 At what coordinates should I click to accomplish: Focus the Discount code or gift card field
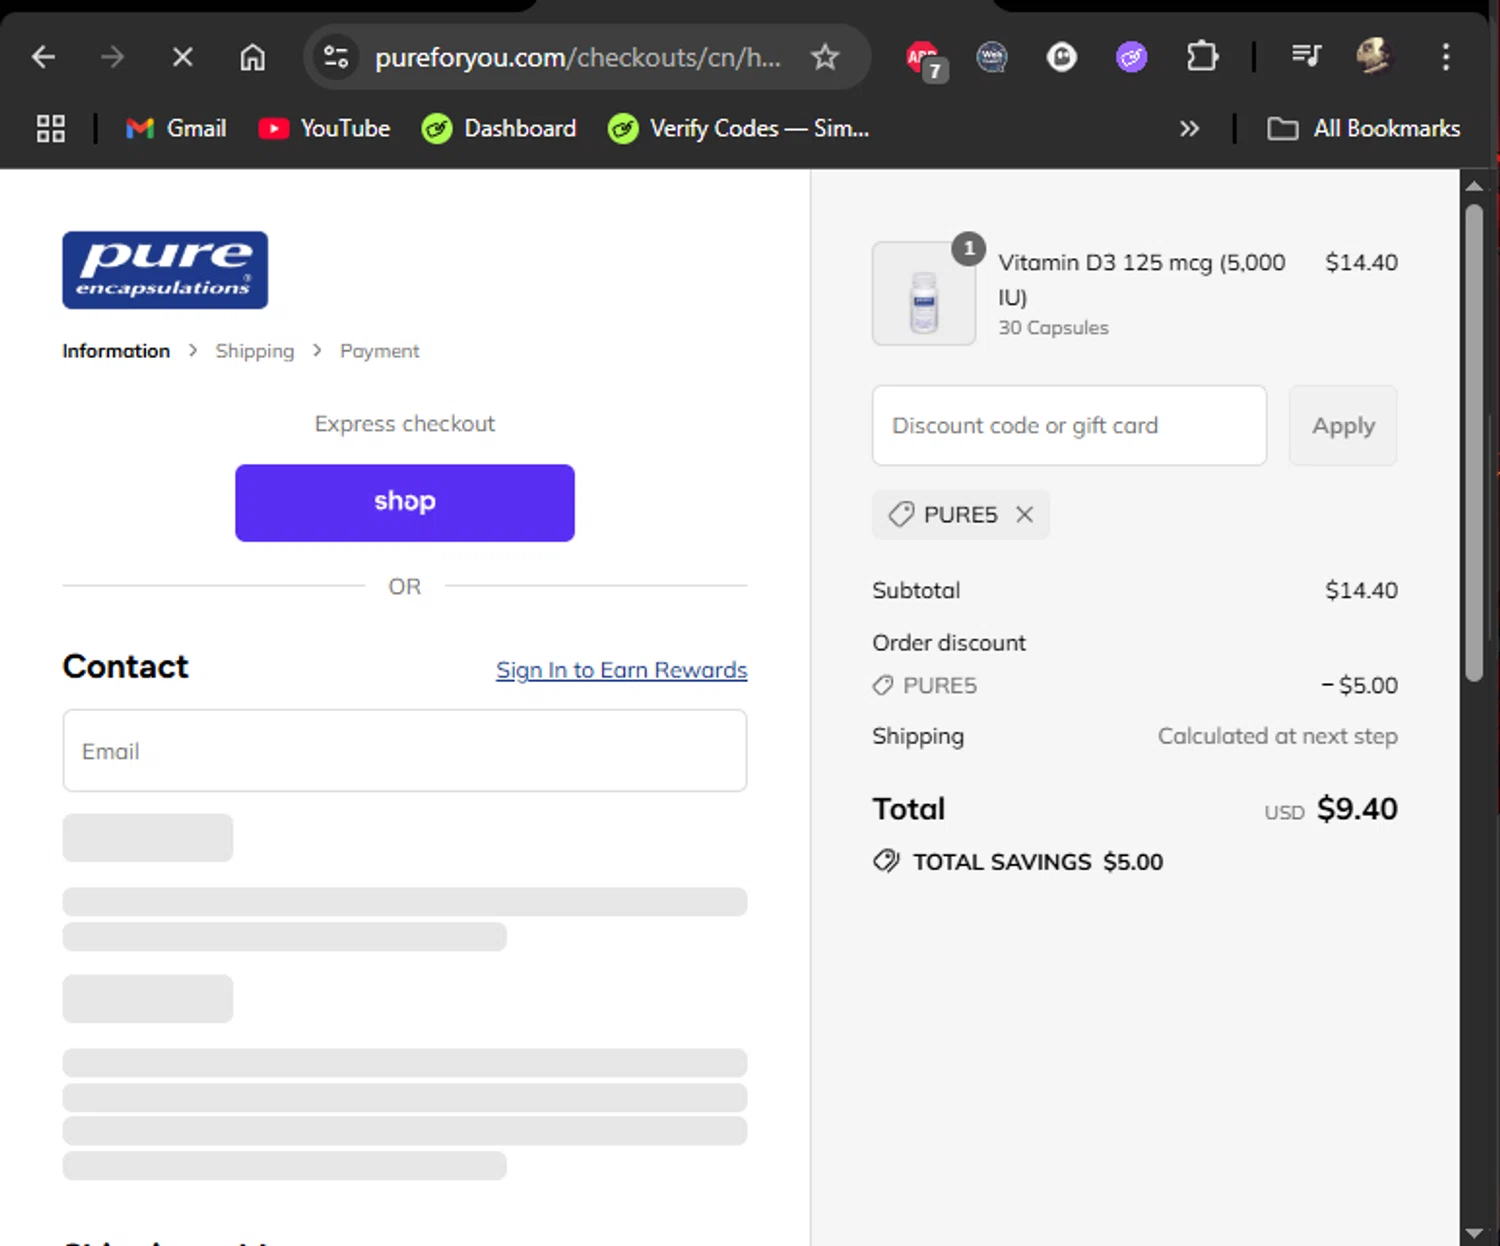[x=1069, y=425]
